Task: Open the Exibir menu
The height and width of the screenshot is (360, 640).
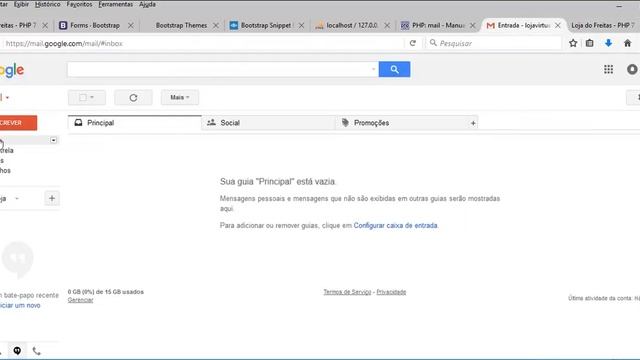Action: tap(21, 4)
